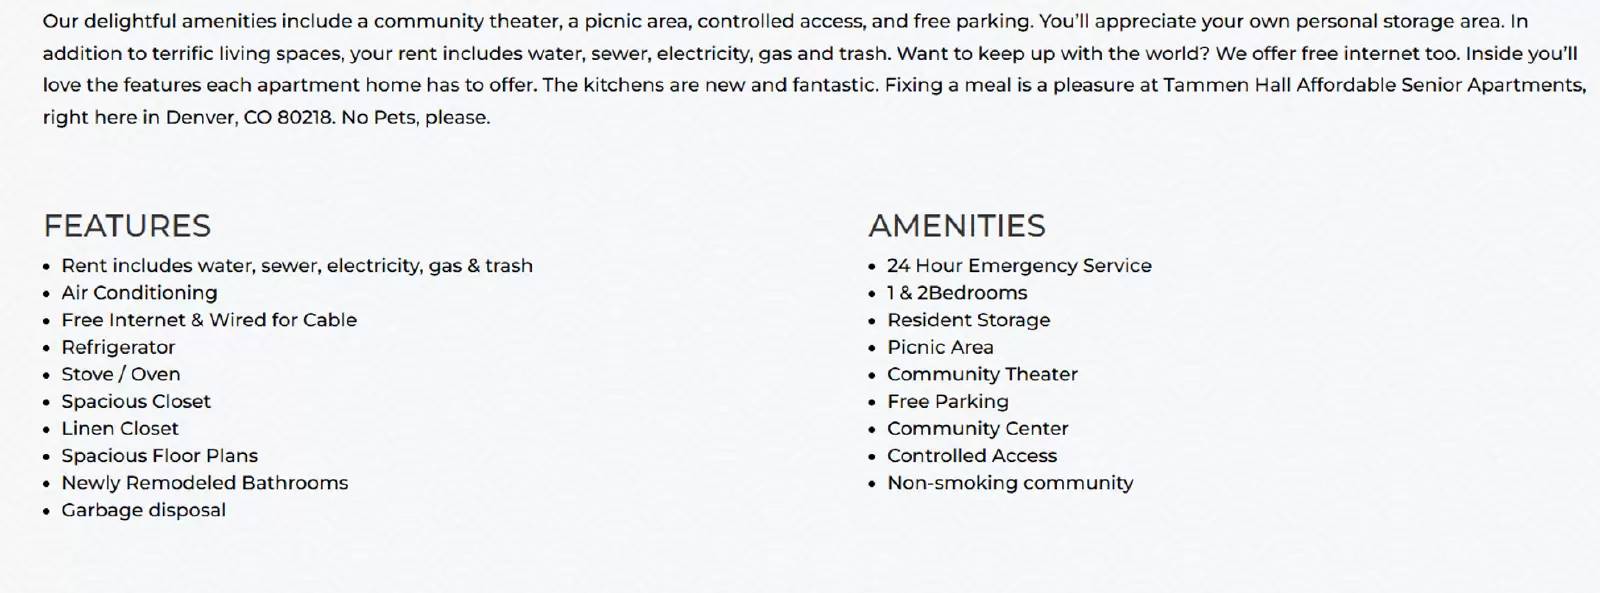The width and height of the screenshot is (1600, 593).
Task: Click the 'Picnic Area' amenity
Action: click(940, 347)
